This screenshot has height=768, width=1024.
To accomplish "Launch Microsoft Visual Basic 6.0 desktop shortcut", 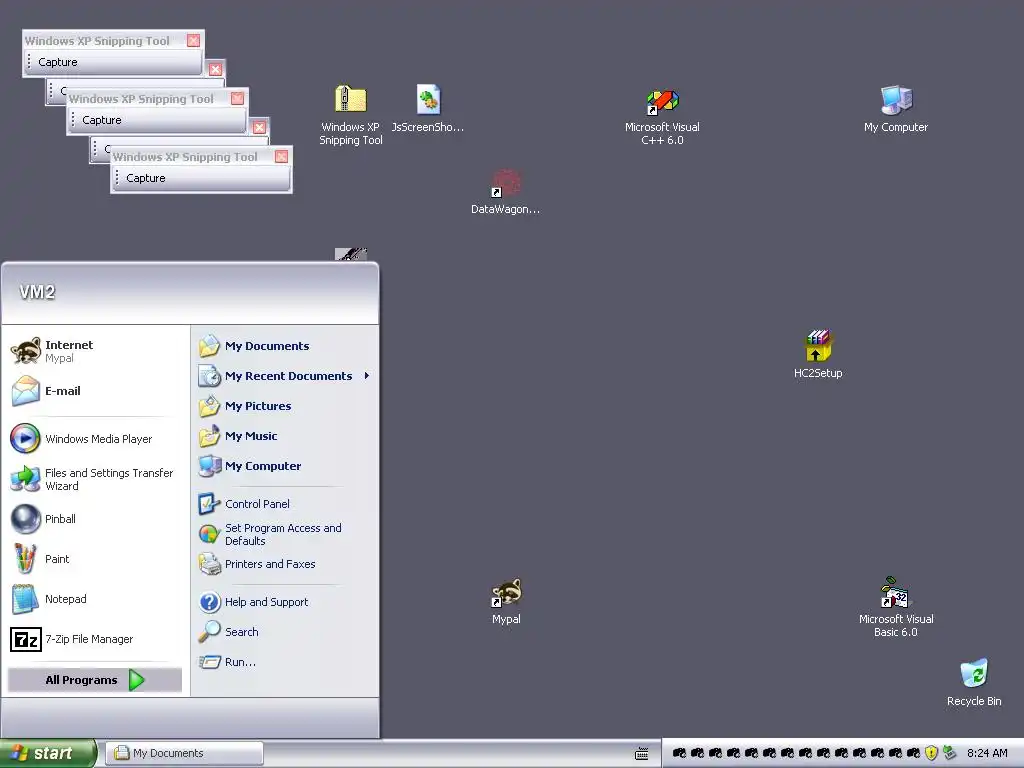I will 896,607.
